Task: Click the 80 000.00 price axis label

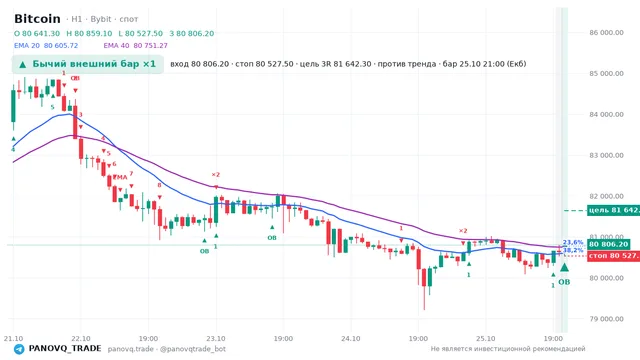Action: [x=606, y=278]
